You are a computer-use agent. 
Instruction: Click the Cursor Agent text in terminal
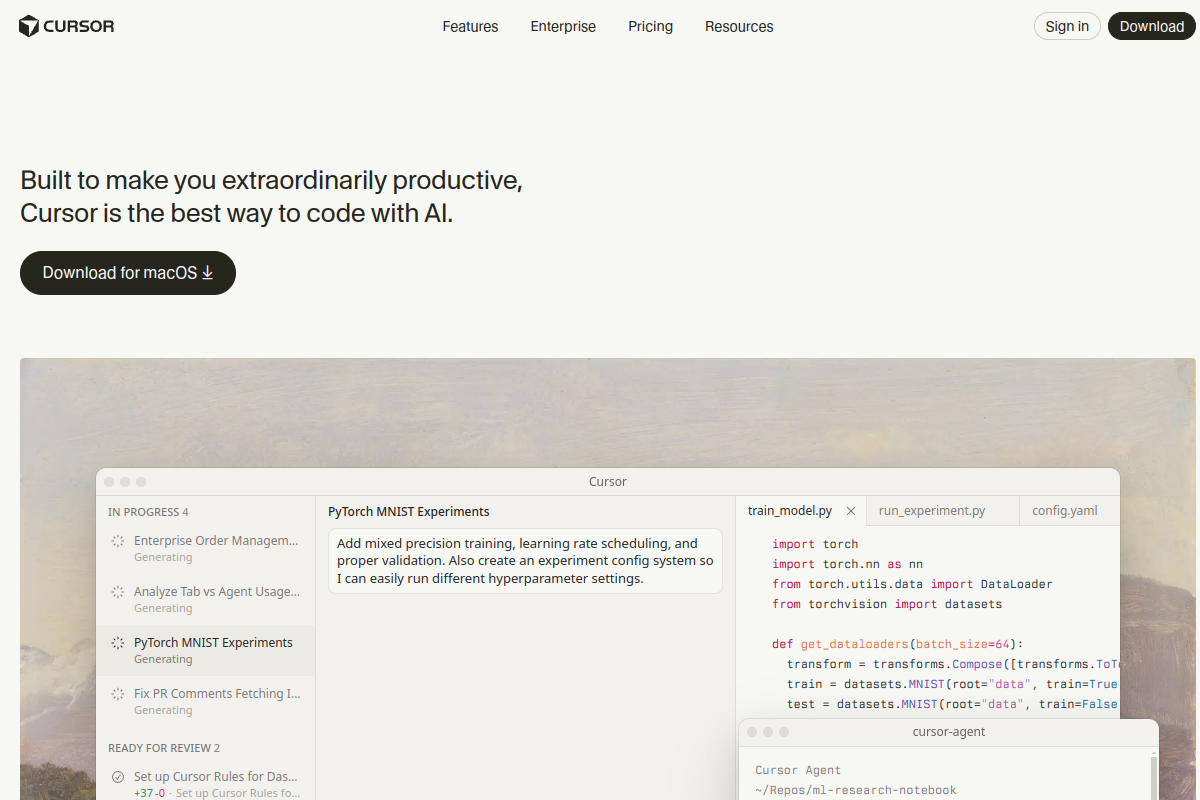[798, 770]
